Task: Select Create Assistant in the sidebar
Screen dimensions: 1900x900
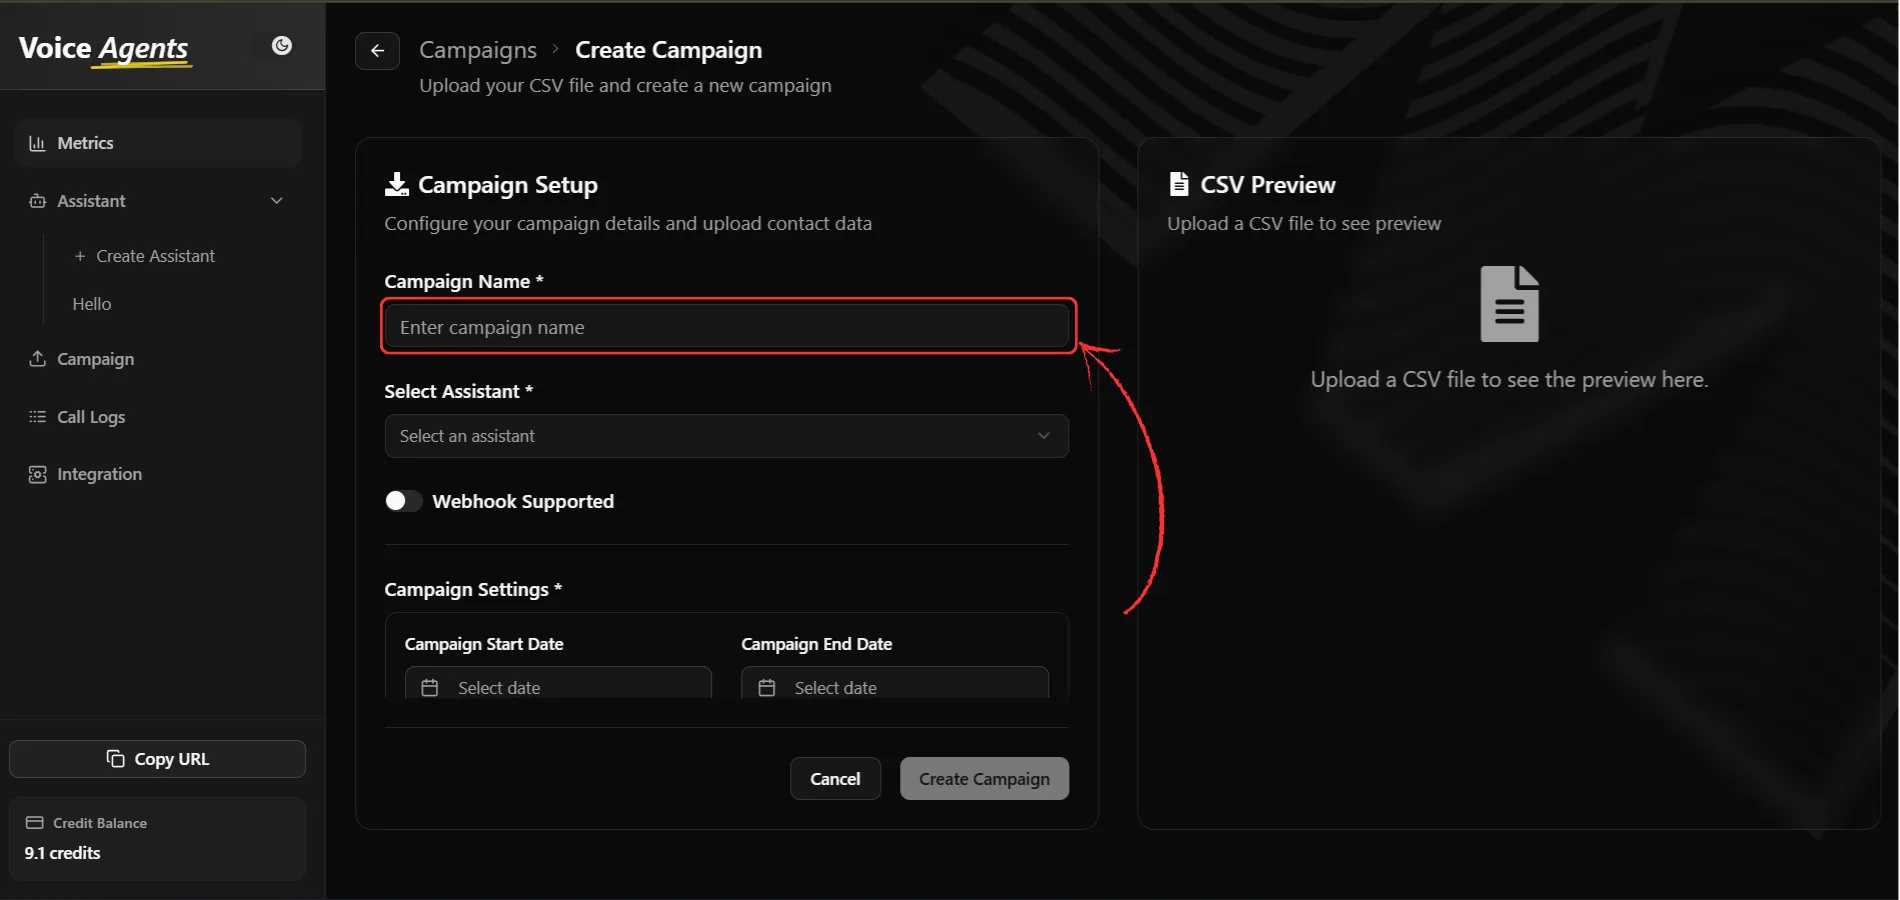Action: tap(145, 256)
